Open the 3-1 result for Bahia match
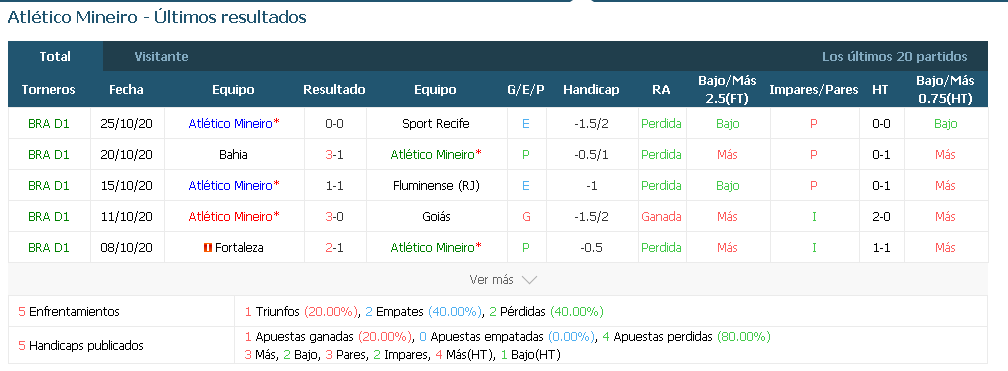This screenshot has width=1008, height=371. coord(334,154)
